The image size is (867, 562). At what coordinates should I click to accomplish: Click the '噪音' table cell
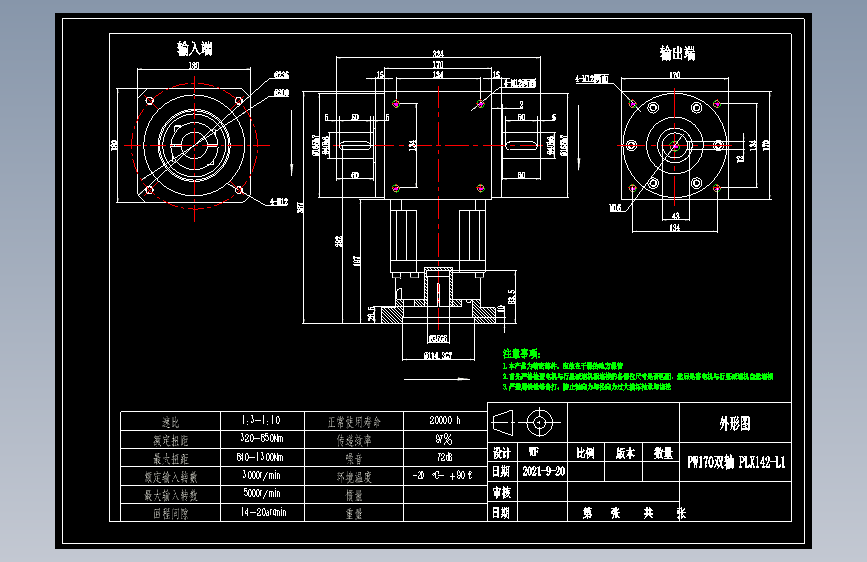pyautogui.click(x=354, y=459)
